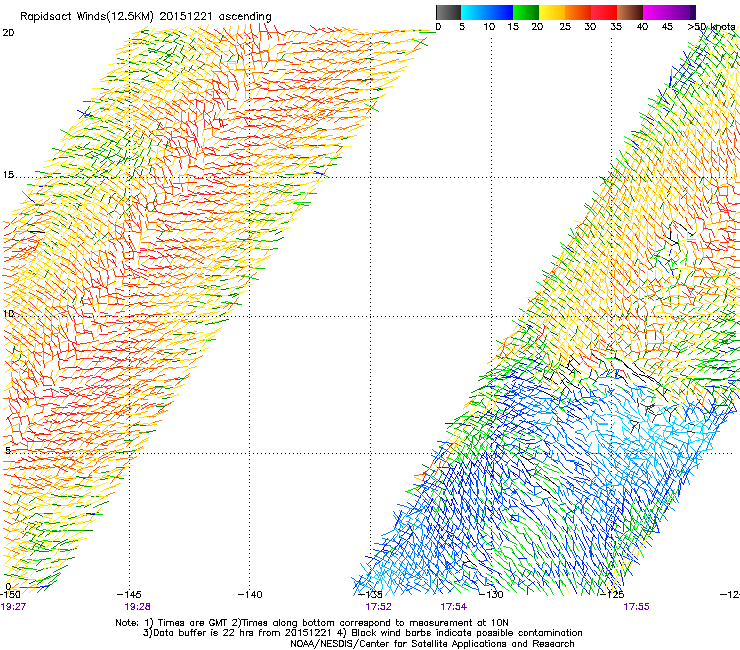This screenshot has height=650, width=740.
Task: Click the gray 0-5 knots legend segment
Action: (448, 12)
